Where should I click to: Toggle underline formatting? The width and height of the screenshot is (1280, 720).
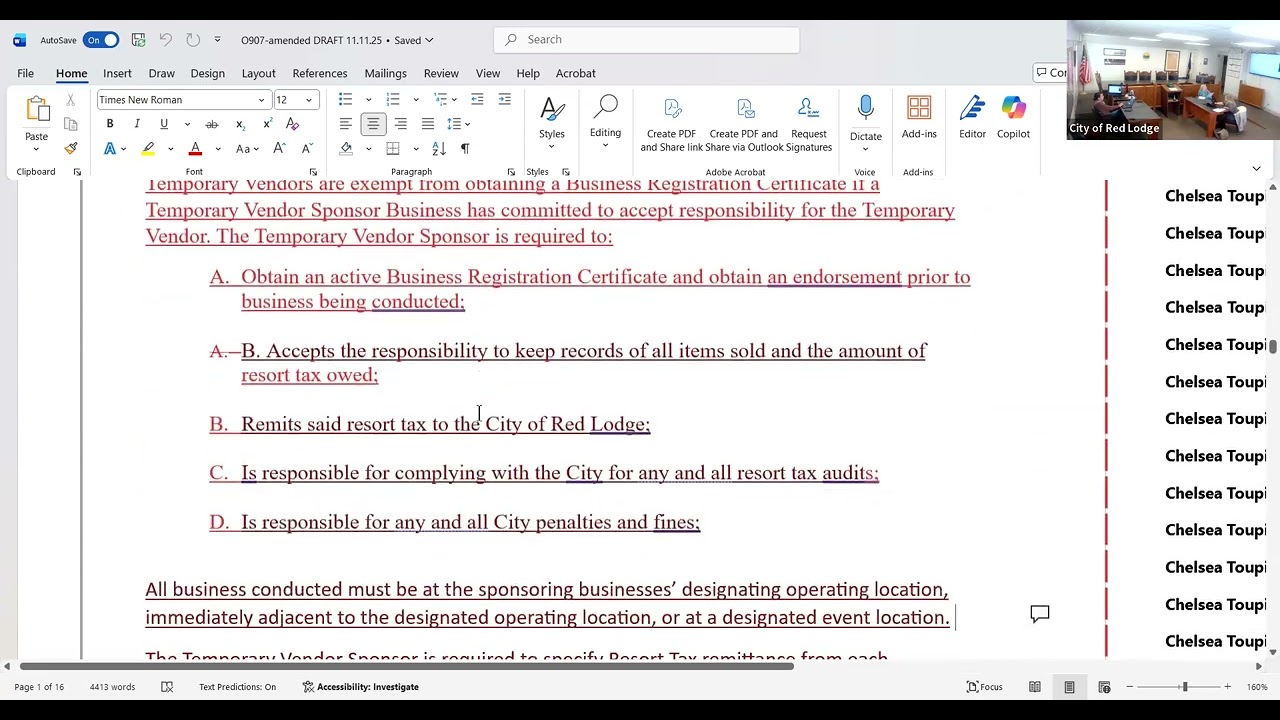click(x=163, y=124)
